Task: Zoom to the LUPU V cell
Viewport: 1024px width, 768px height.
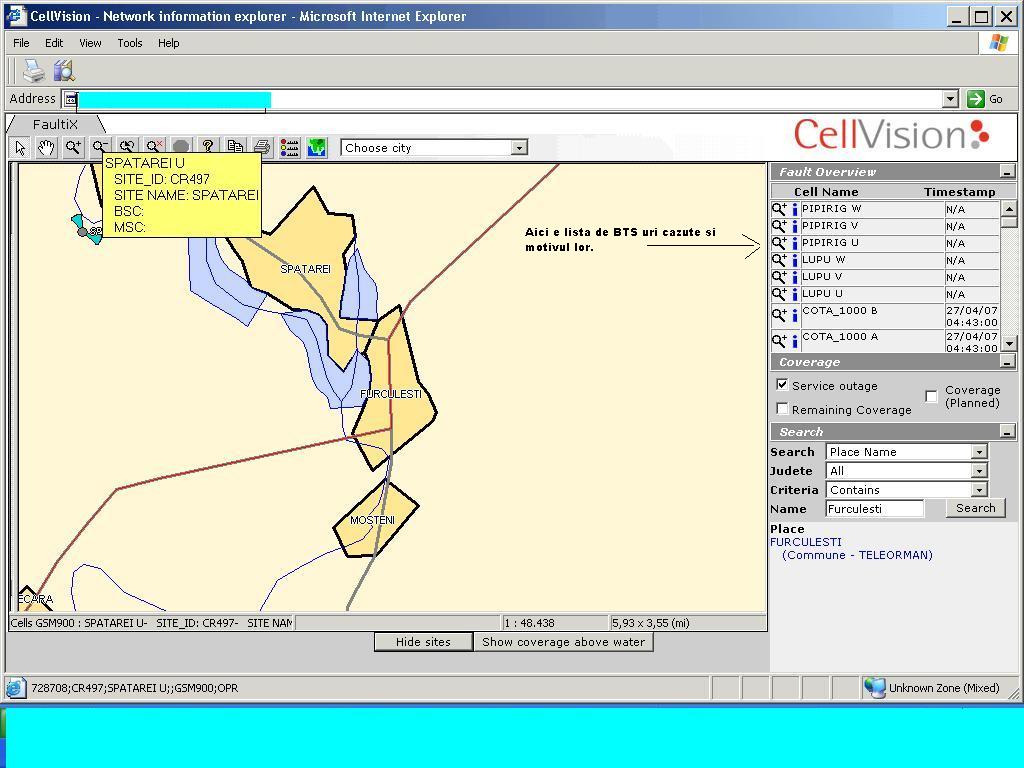Action: [x=779, y=277]
